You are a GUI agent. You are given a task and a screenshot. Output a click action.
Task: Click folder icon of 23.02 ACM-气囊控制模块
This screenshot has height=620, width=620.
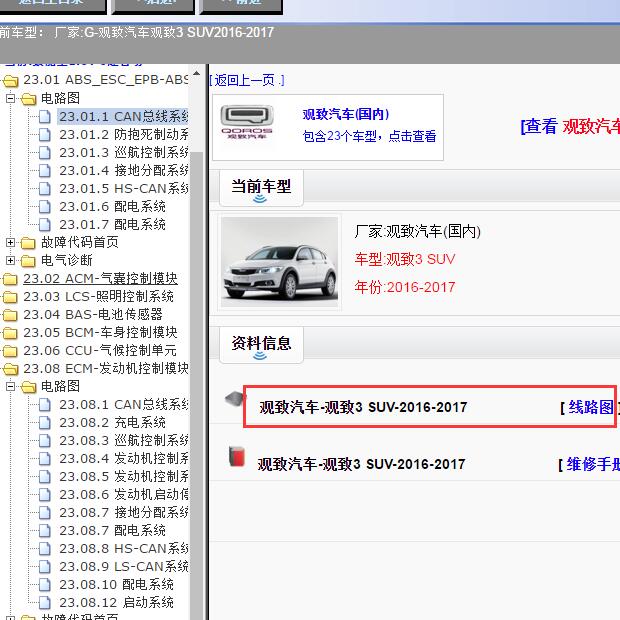point(11,279)
